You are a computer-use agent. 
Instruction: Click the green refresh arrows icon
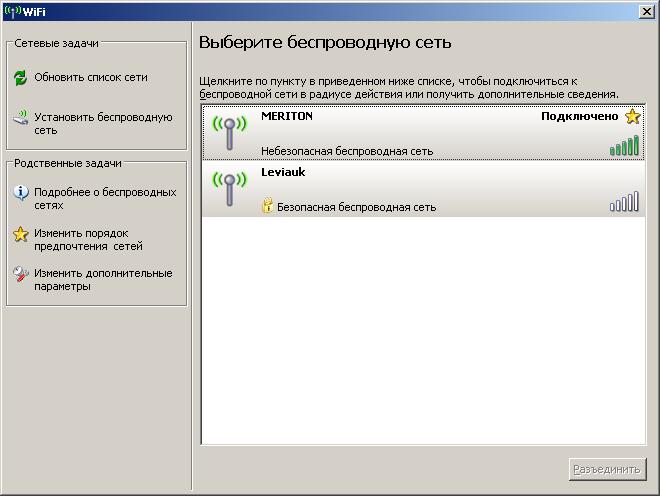click(x=20, y=78)
